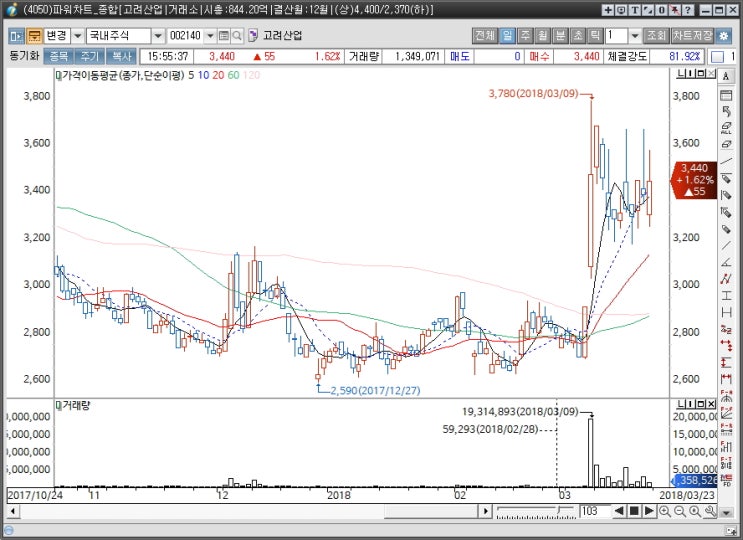Select the zigzag line drawing tool
This screenshot has width=743, height=540.
(726, 279)
